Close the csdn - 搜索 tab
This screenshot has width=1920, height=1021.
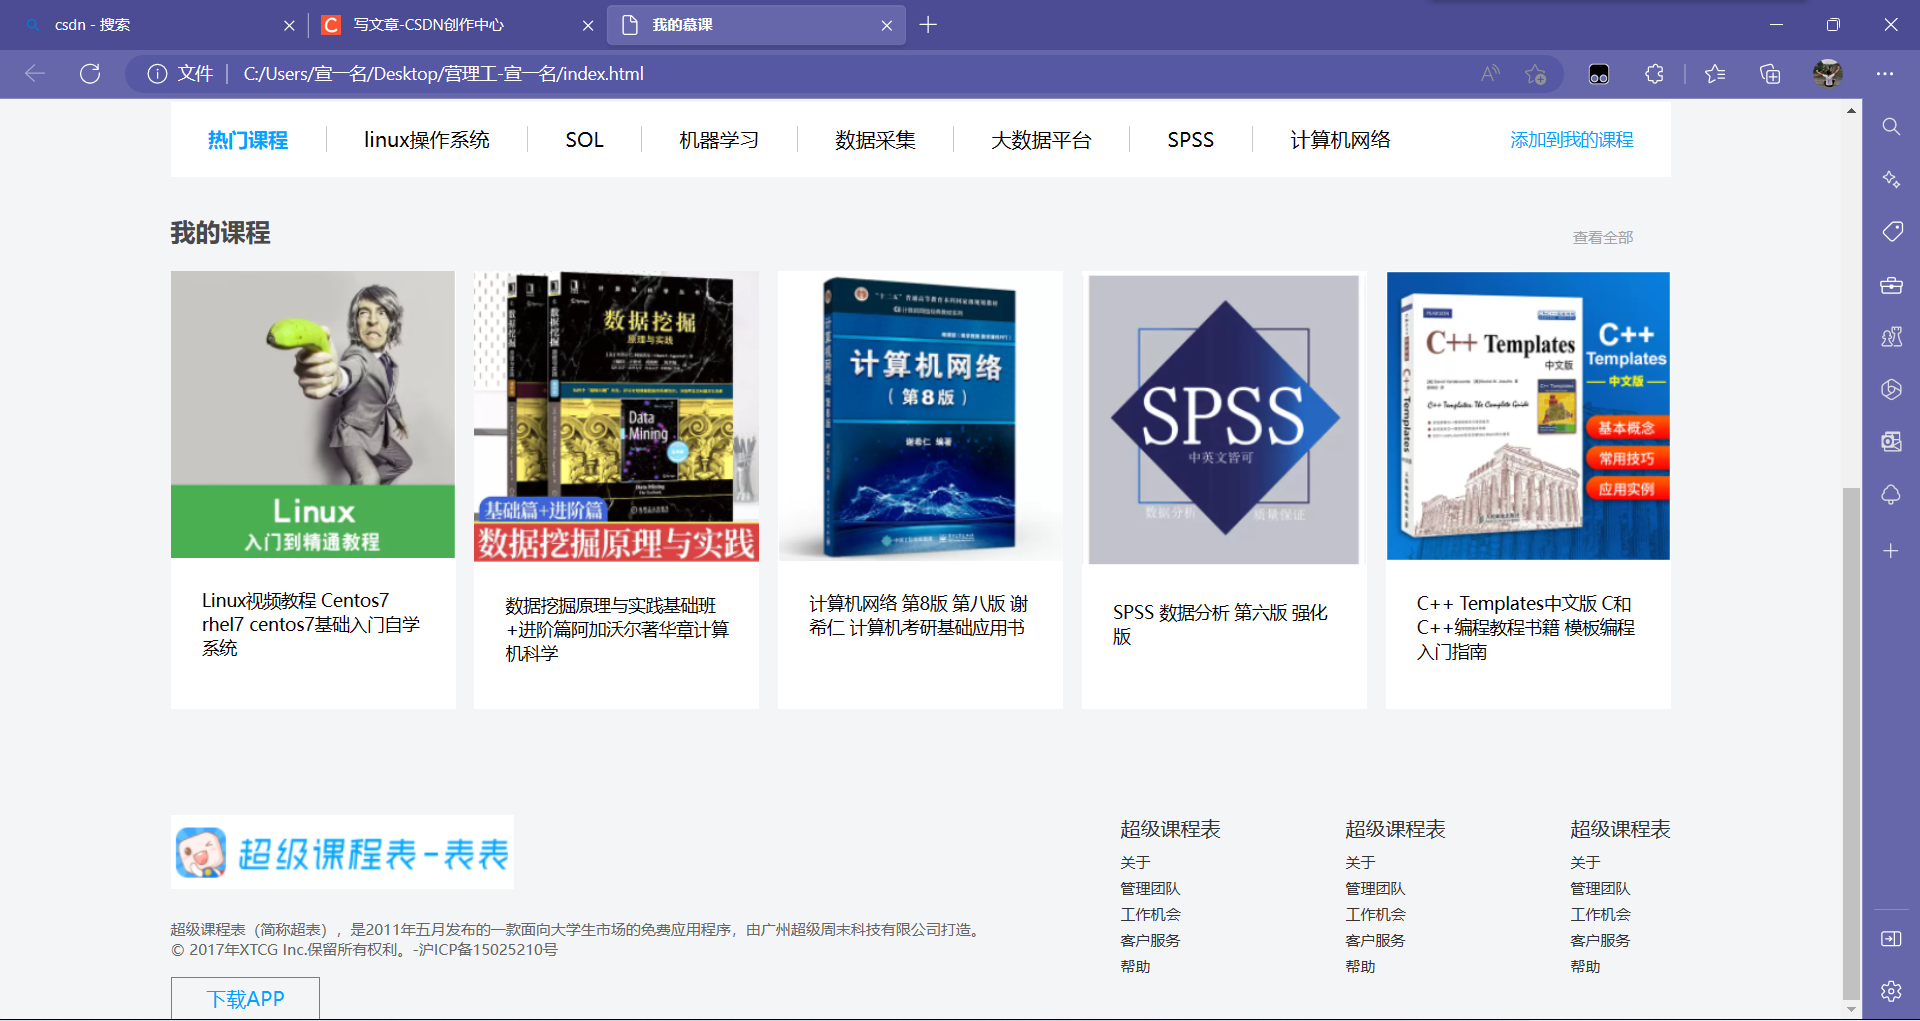click(x=289, y=25)
